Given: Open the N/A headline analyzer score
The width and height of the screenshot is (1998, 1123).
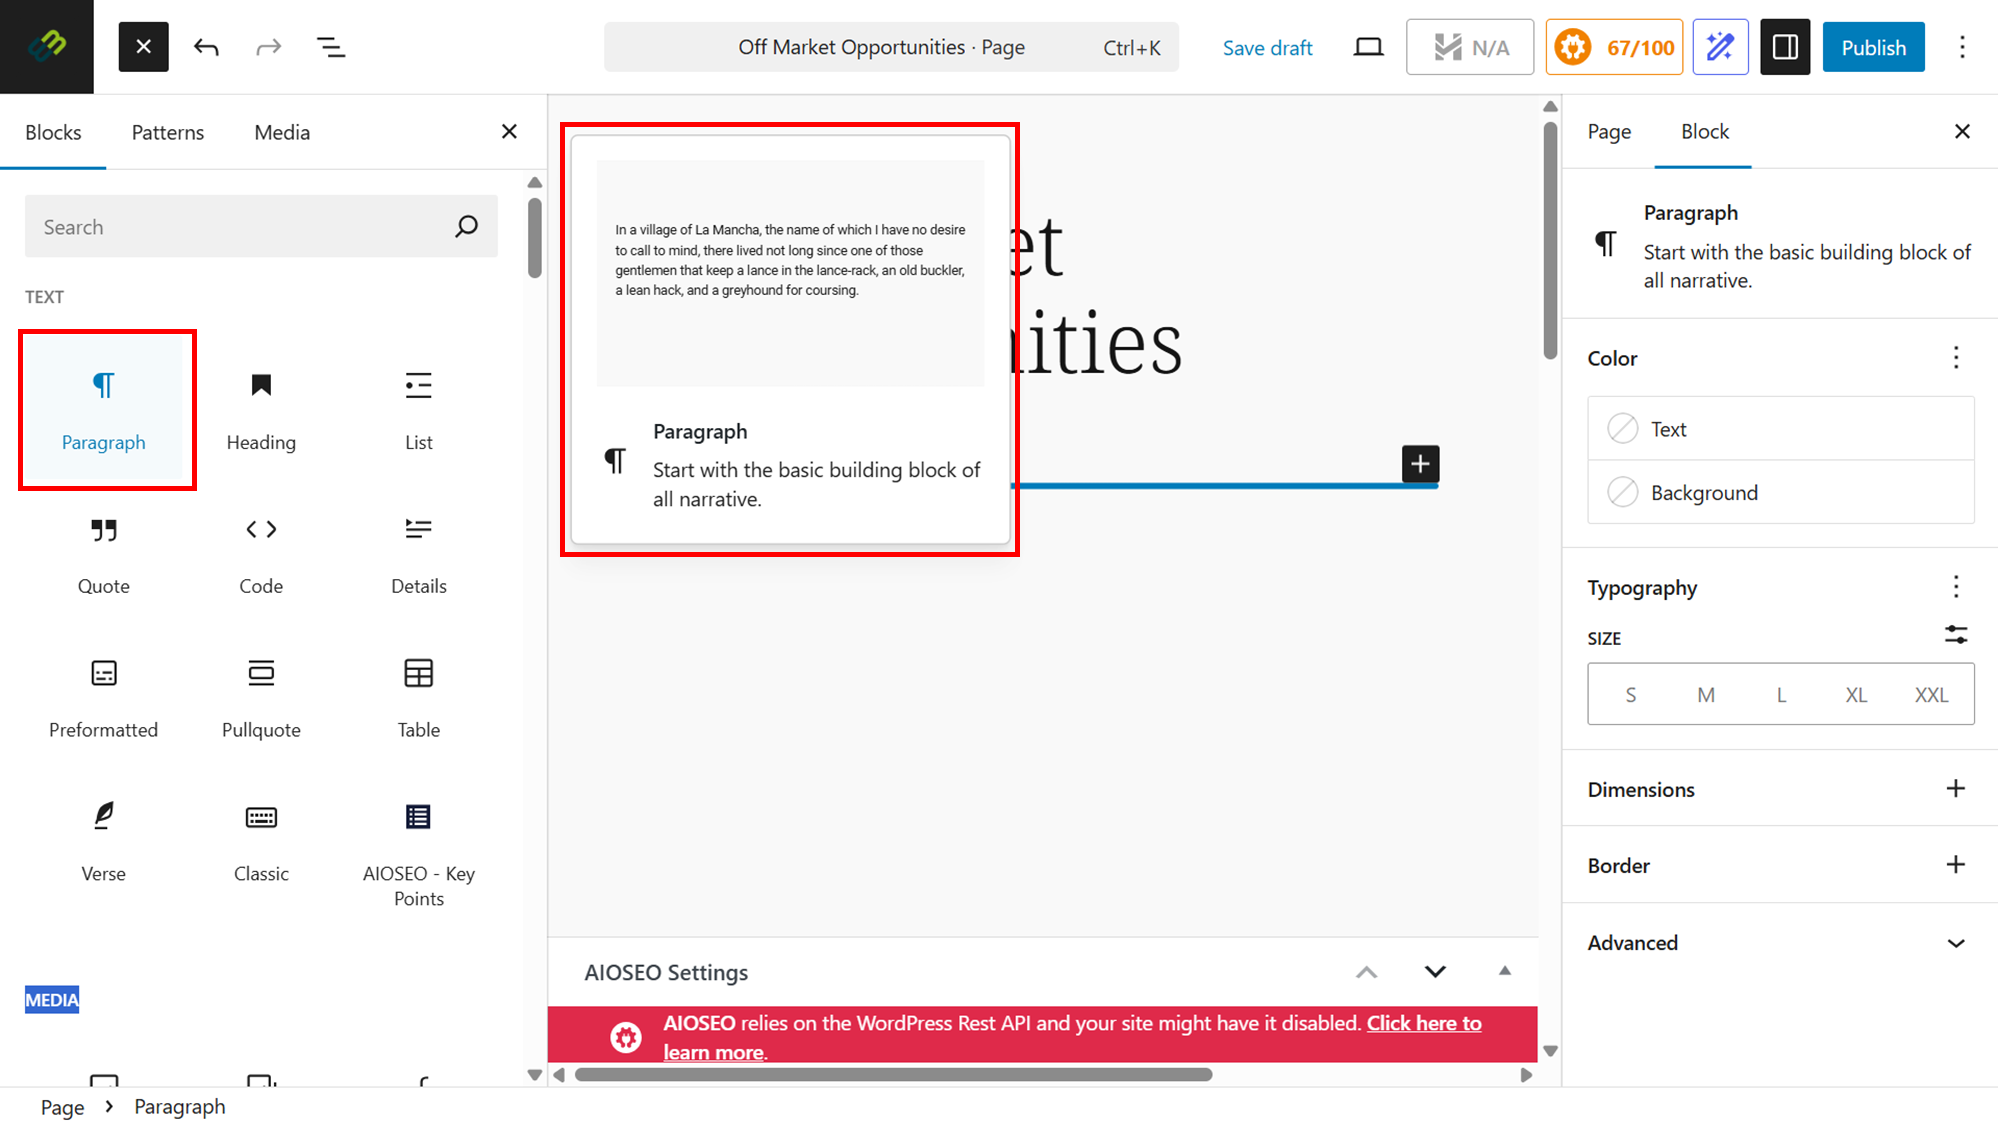Looking at the screenshot, I should tap(1469, 47).
